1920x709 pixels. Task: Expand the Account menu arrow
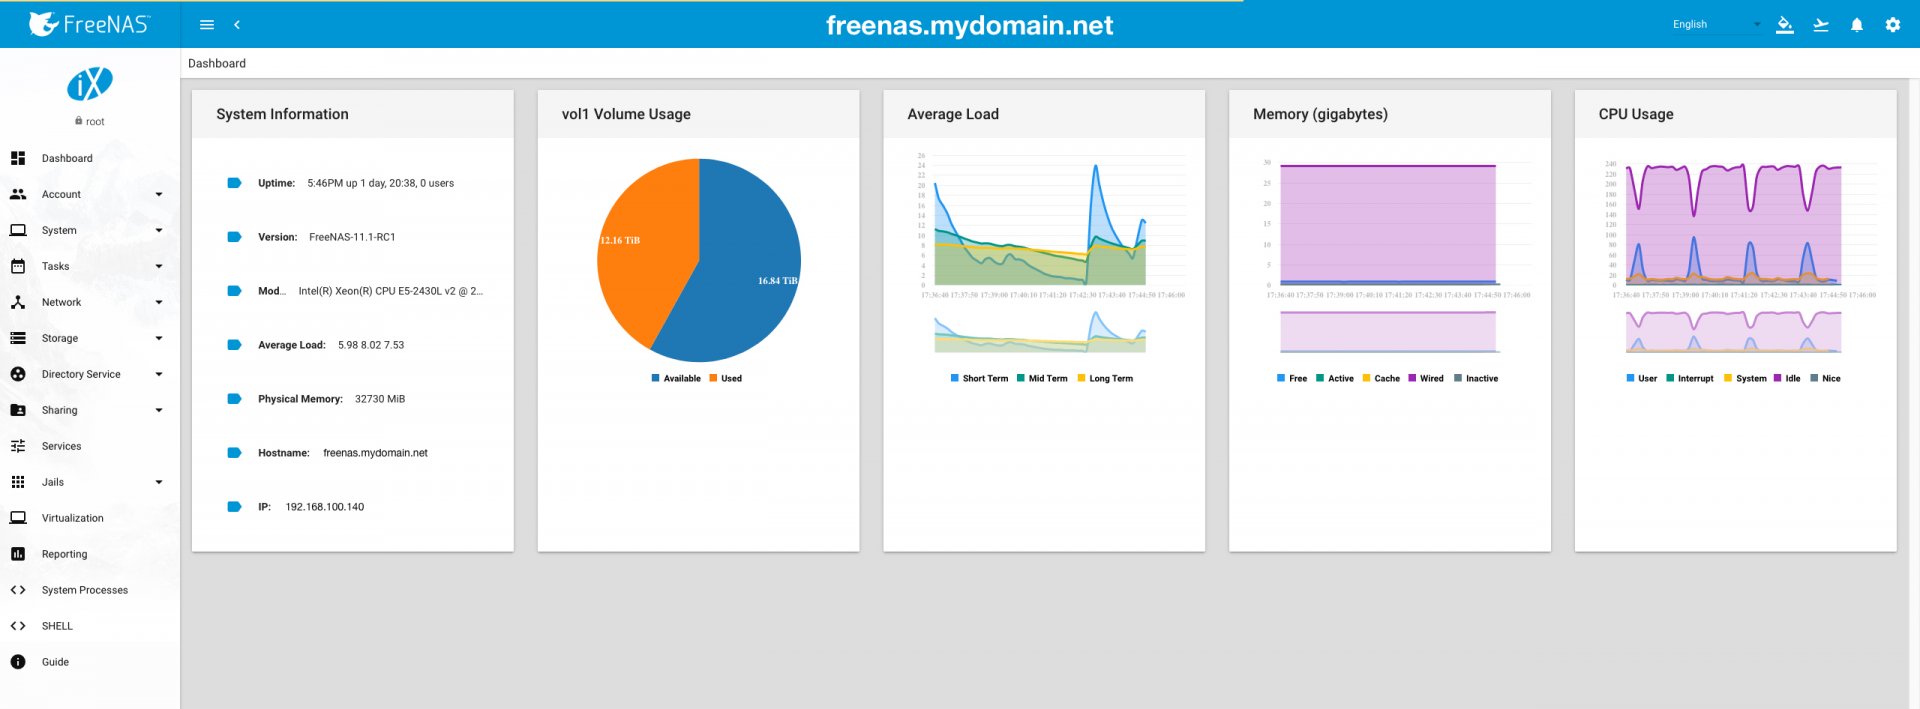point(159,194)
